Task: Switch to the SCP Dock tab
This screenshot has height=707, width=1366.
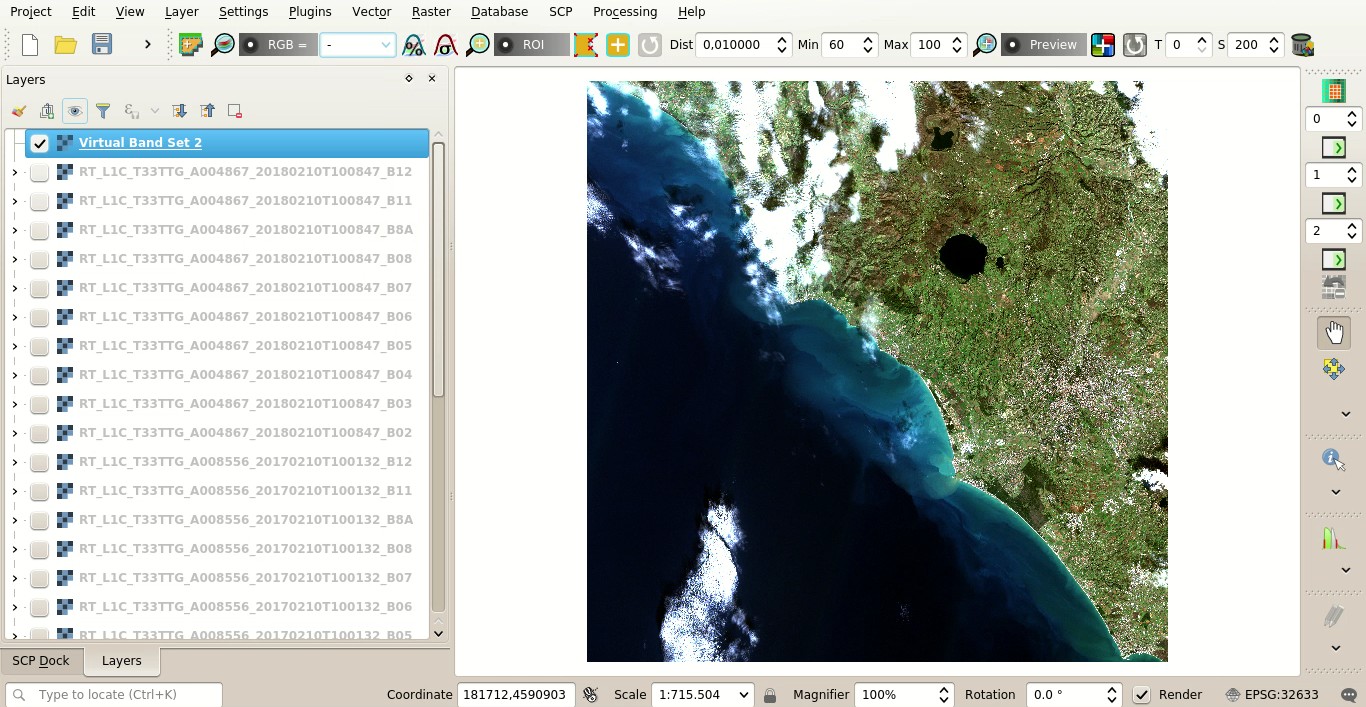Action: click(41, 660)
